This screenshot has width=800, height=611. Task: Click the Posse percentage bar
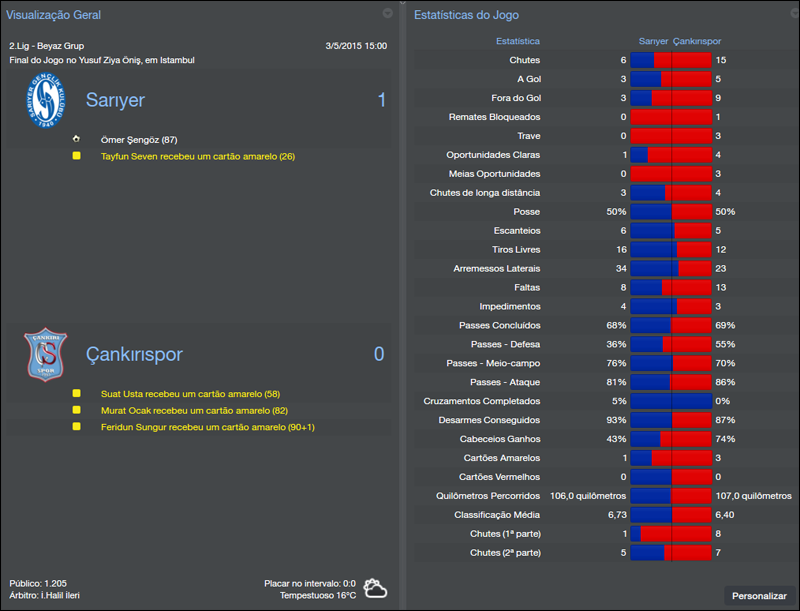coord(670,212)
